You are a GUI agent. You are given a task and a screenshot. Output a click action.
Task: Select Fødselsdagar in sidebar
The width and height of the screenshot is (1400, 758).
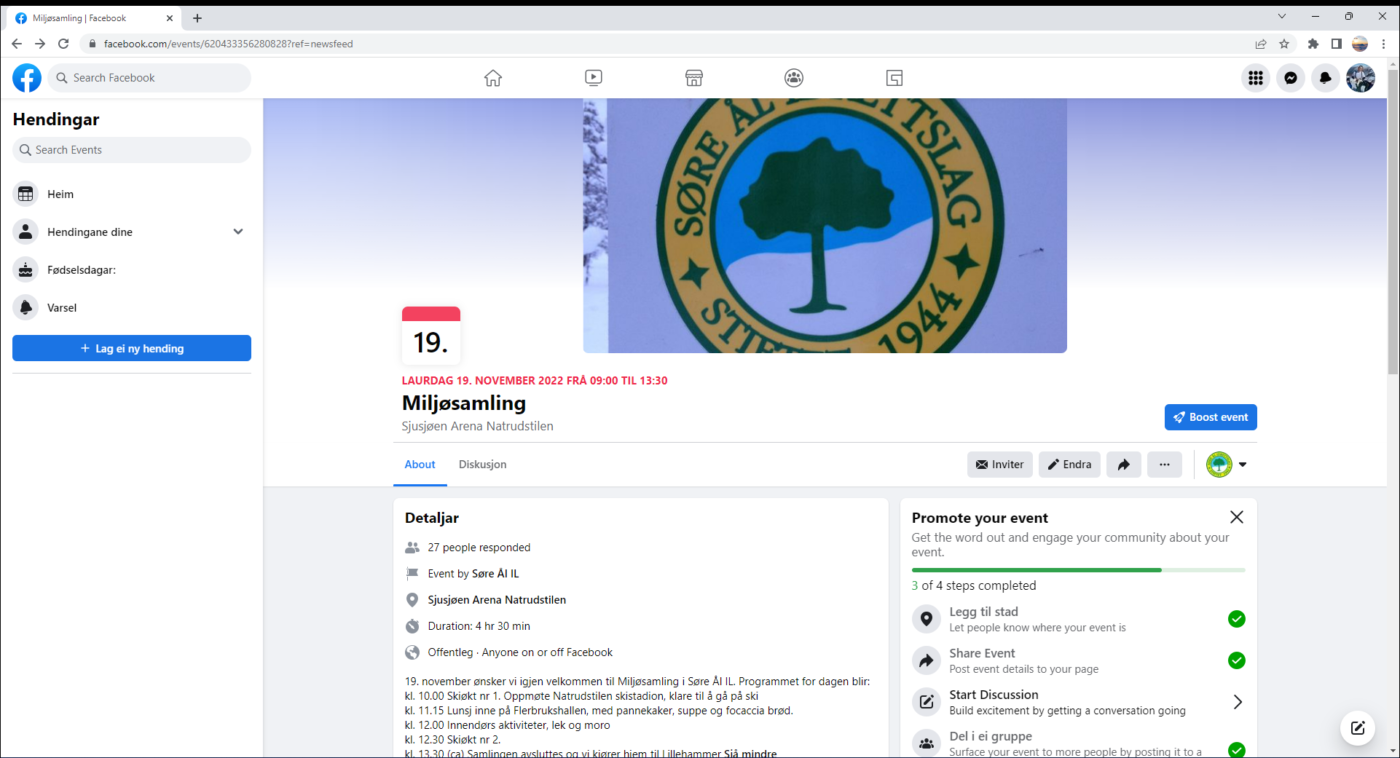(x=132, y=270)
